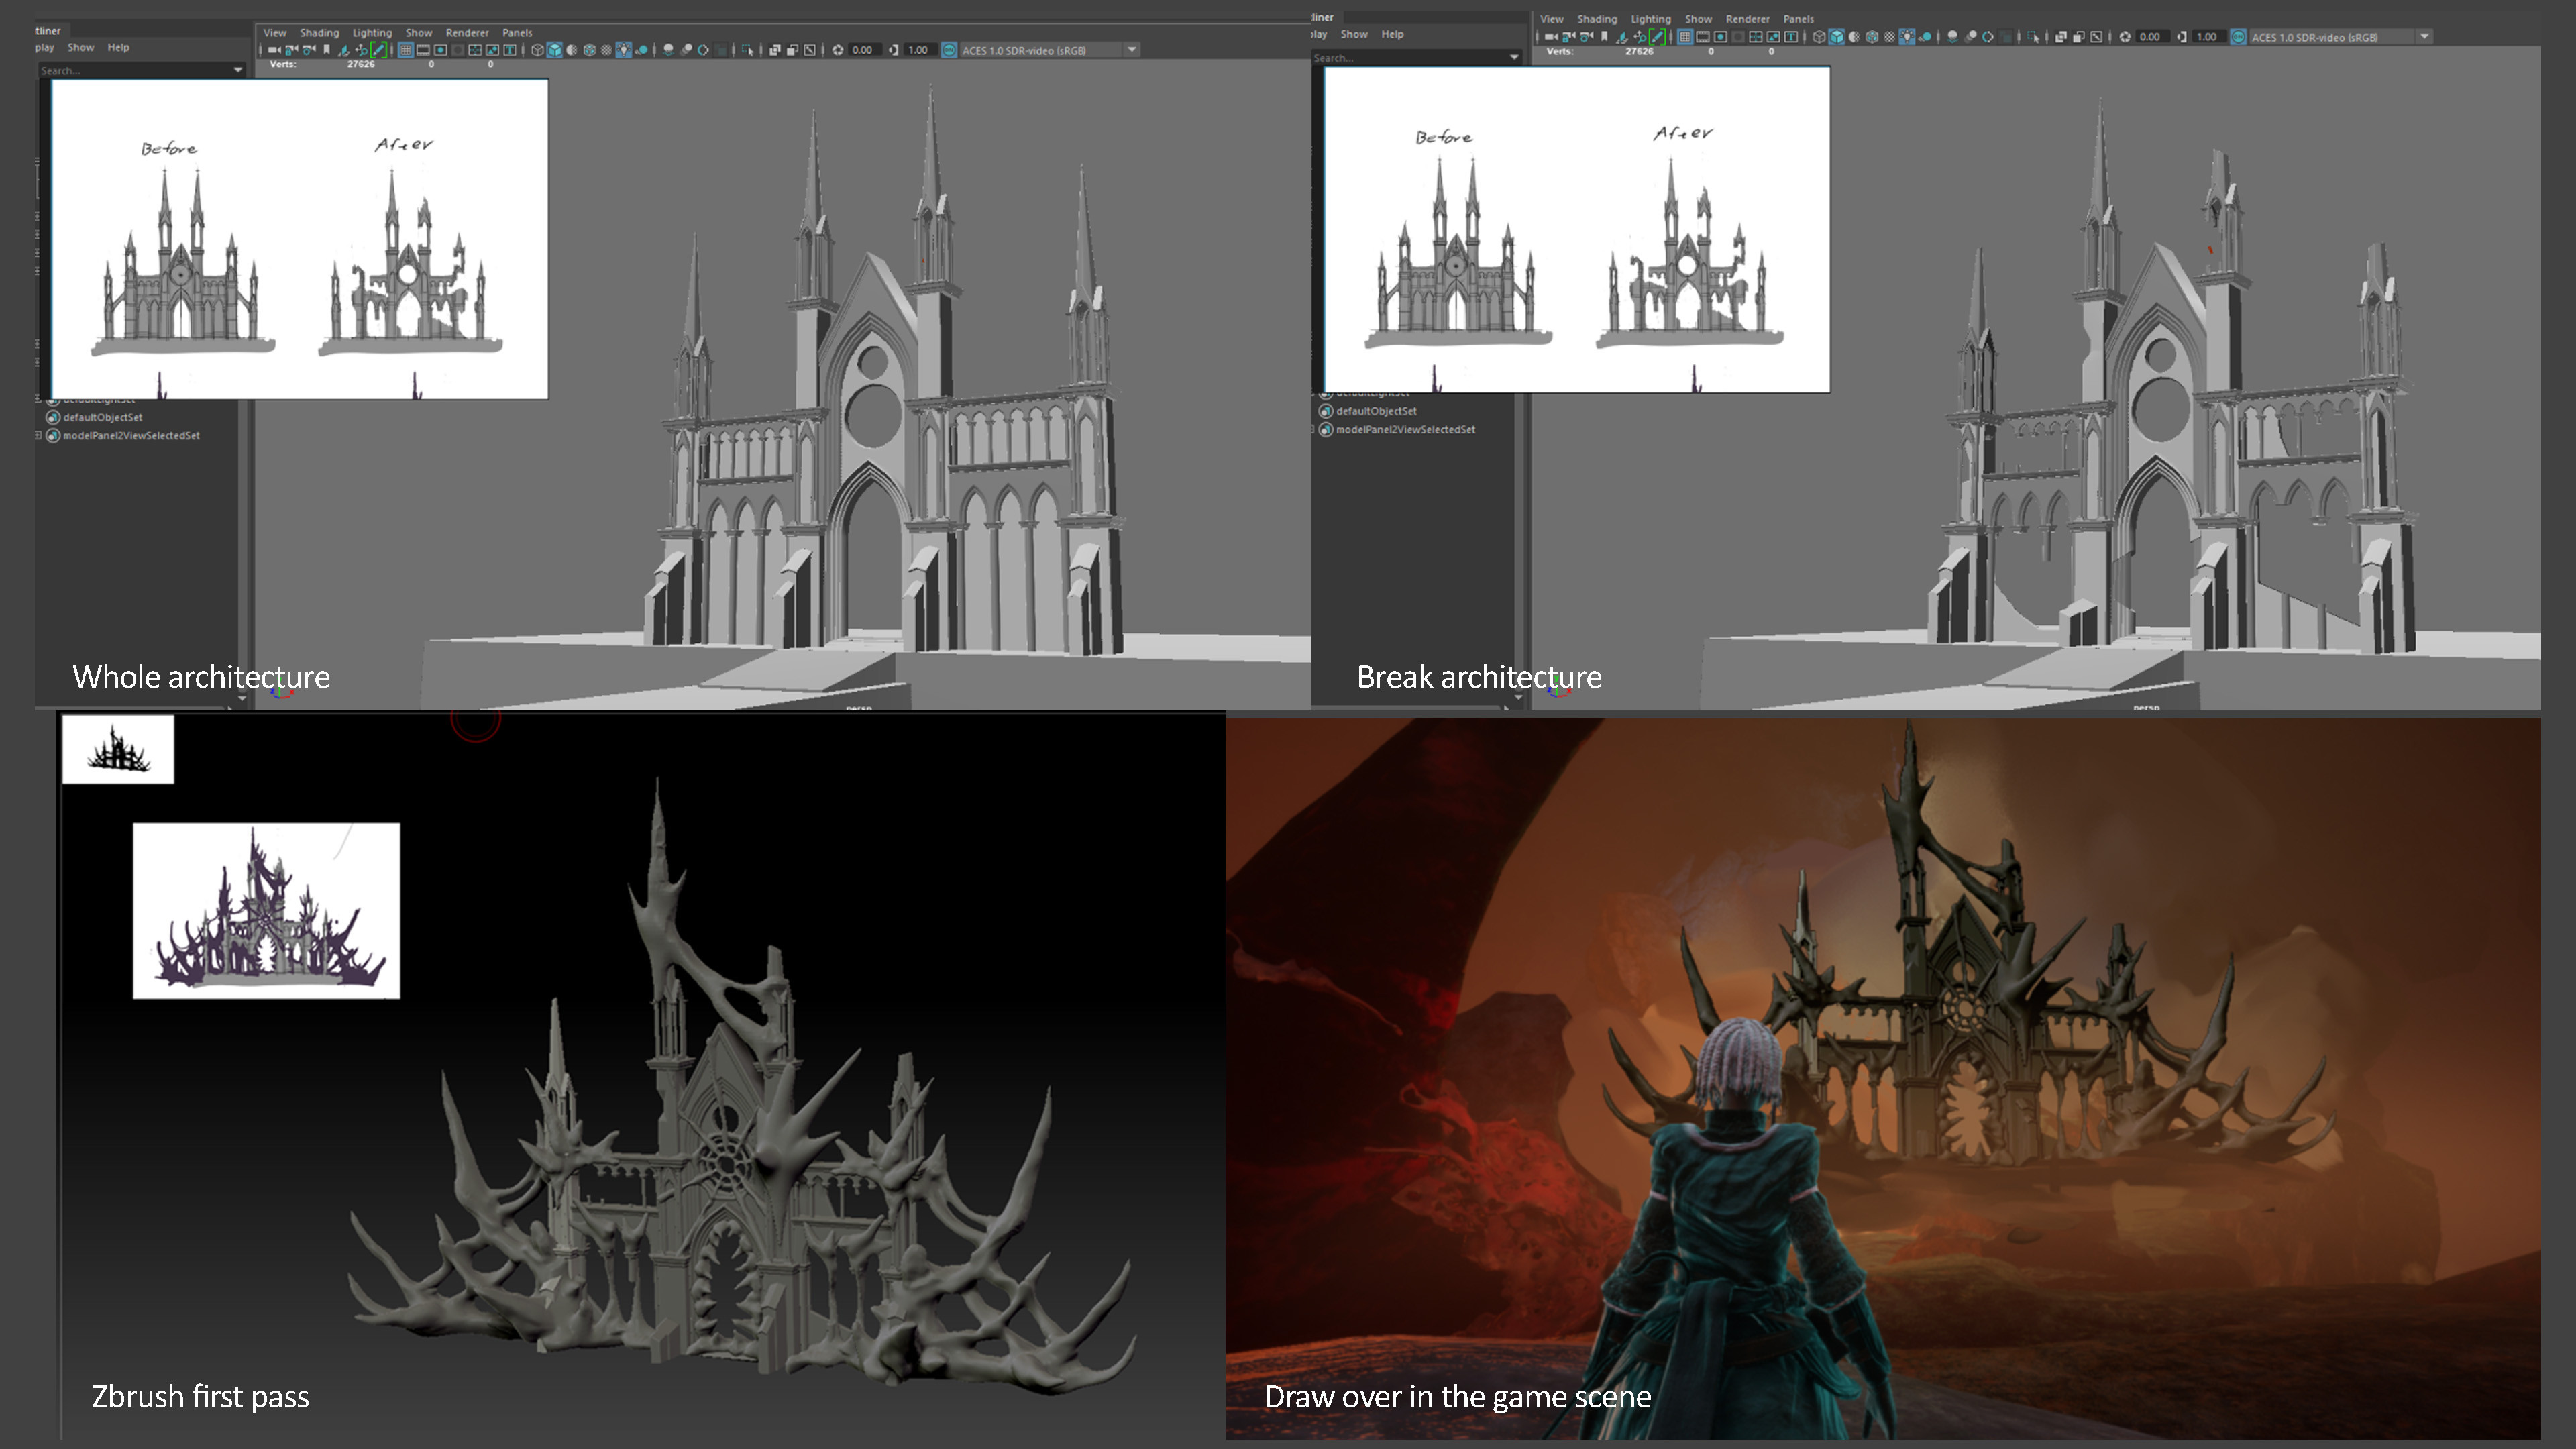Select Smooth Shade All icon in left panel

click(x=555, y=50)
